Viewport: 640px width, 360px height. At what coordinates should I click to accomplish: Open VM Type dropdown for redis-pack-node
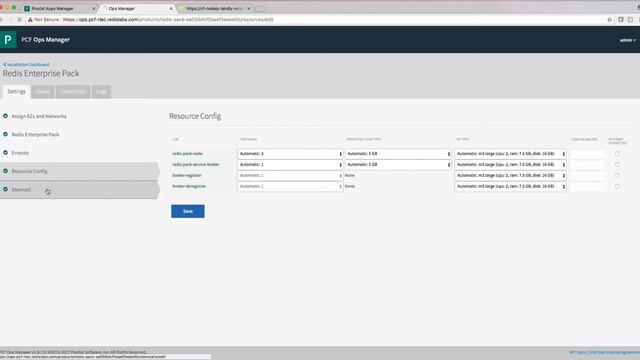click(510, 154)
